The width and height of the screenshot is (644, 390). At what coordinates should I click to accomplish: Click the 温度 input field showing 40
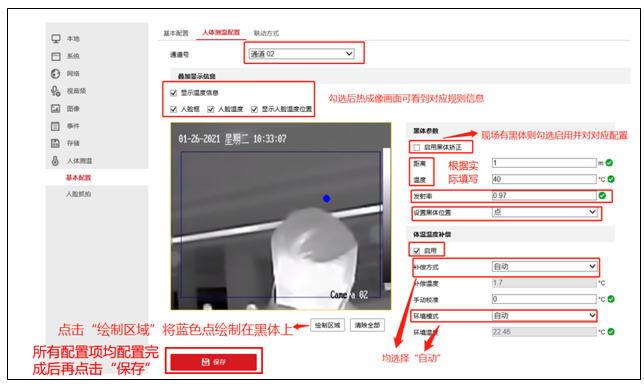(544, 179)
